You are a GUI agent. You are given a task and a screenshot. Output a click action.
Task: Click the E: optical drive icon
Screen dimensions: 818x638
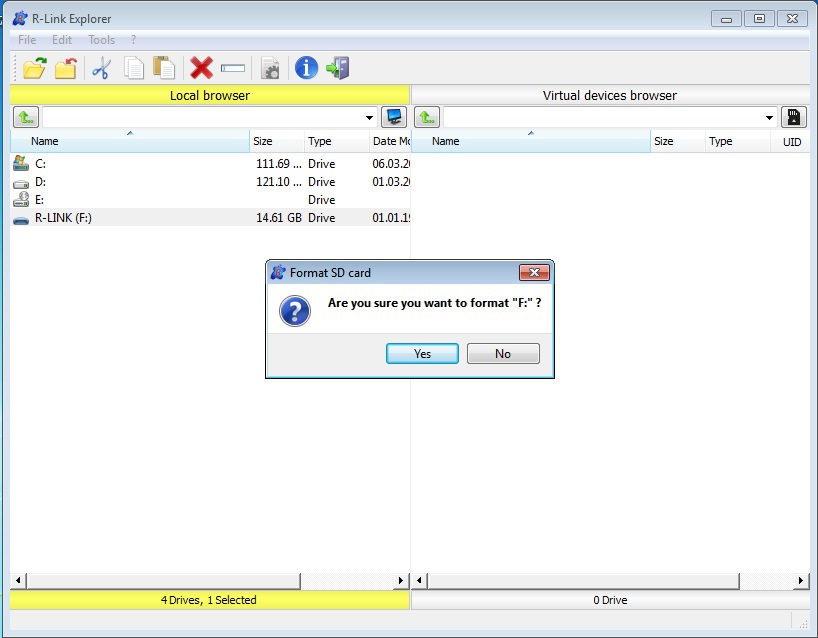21,199
